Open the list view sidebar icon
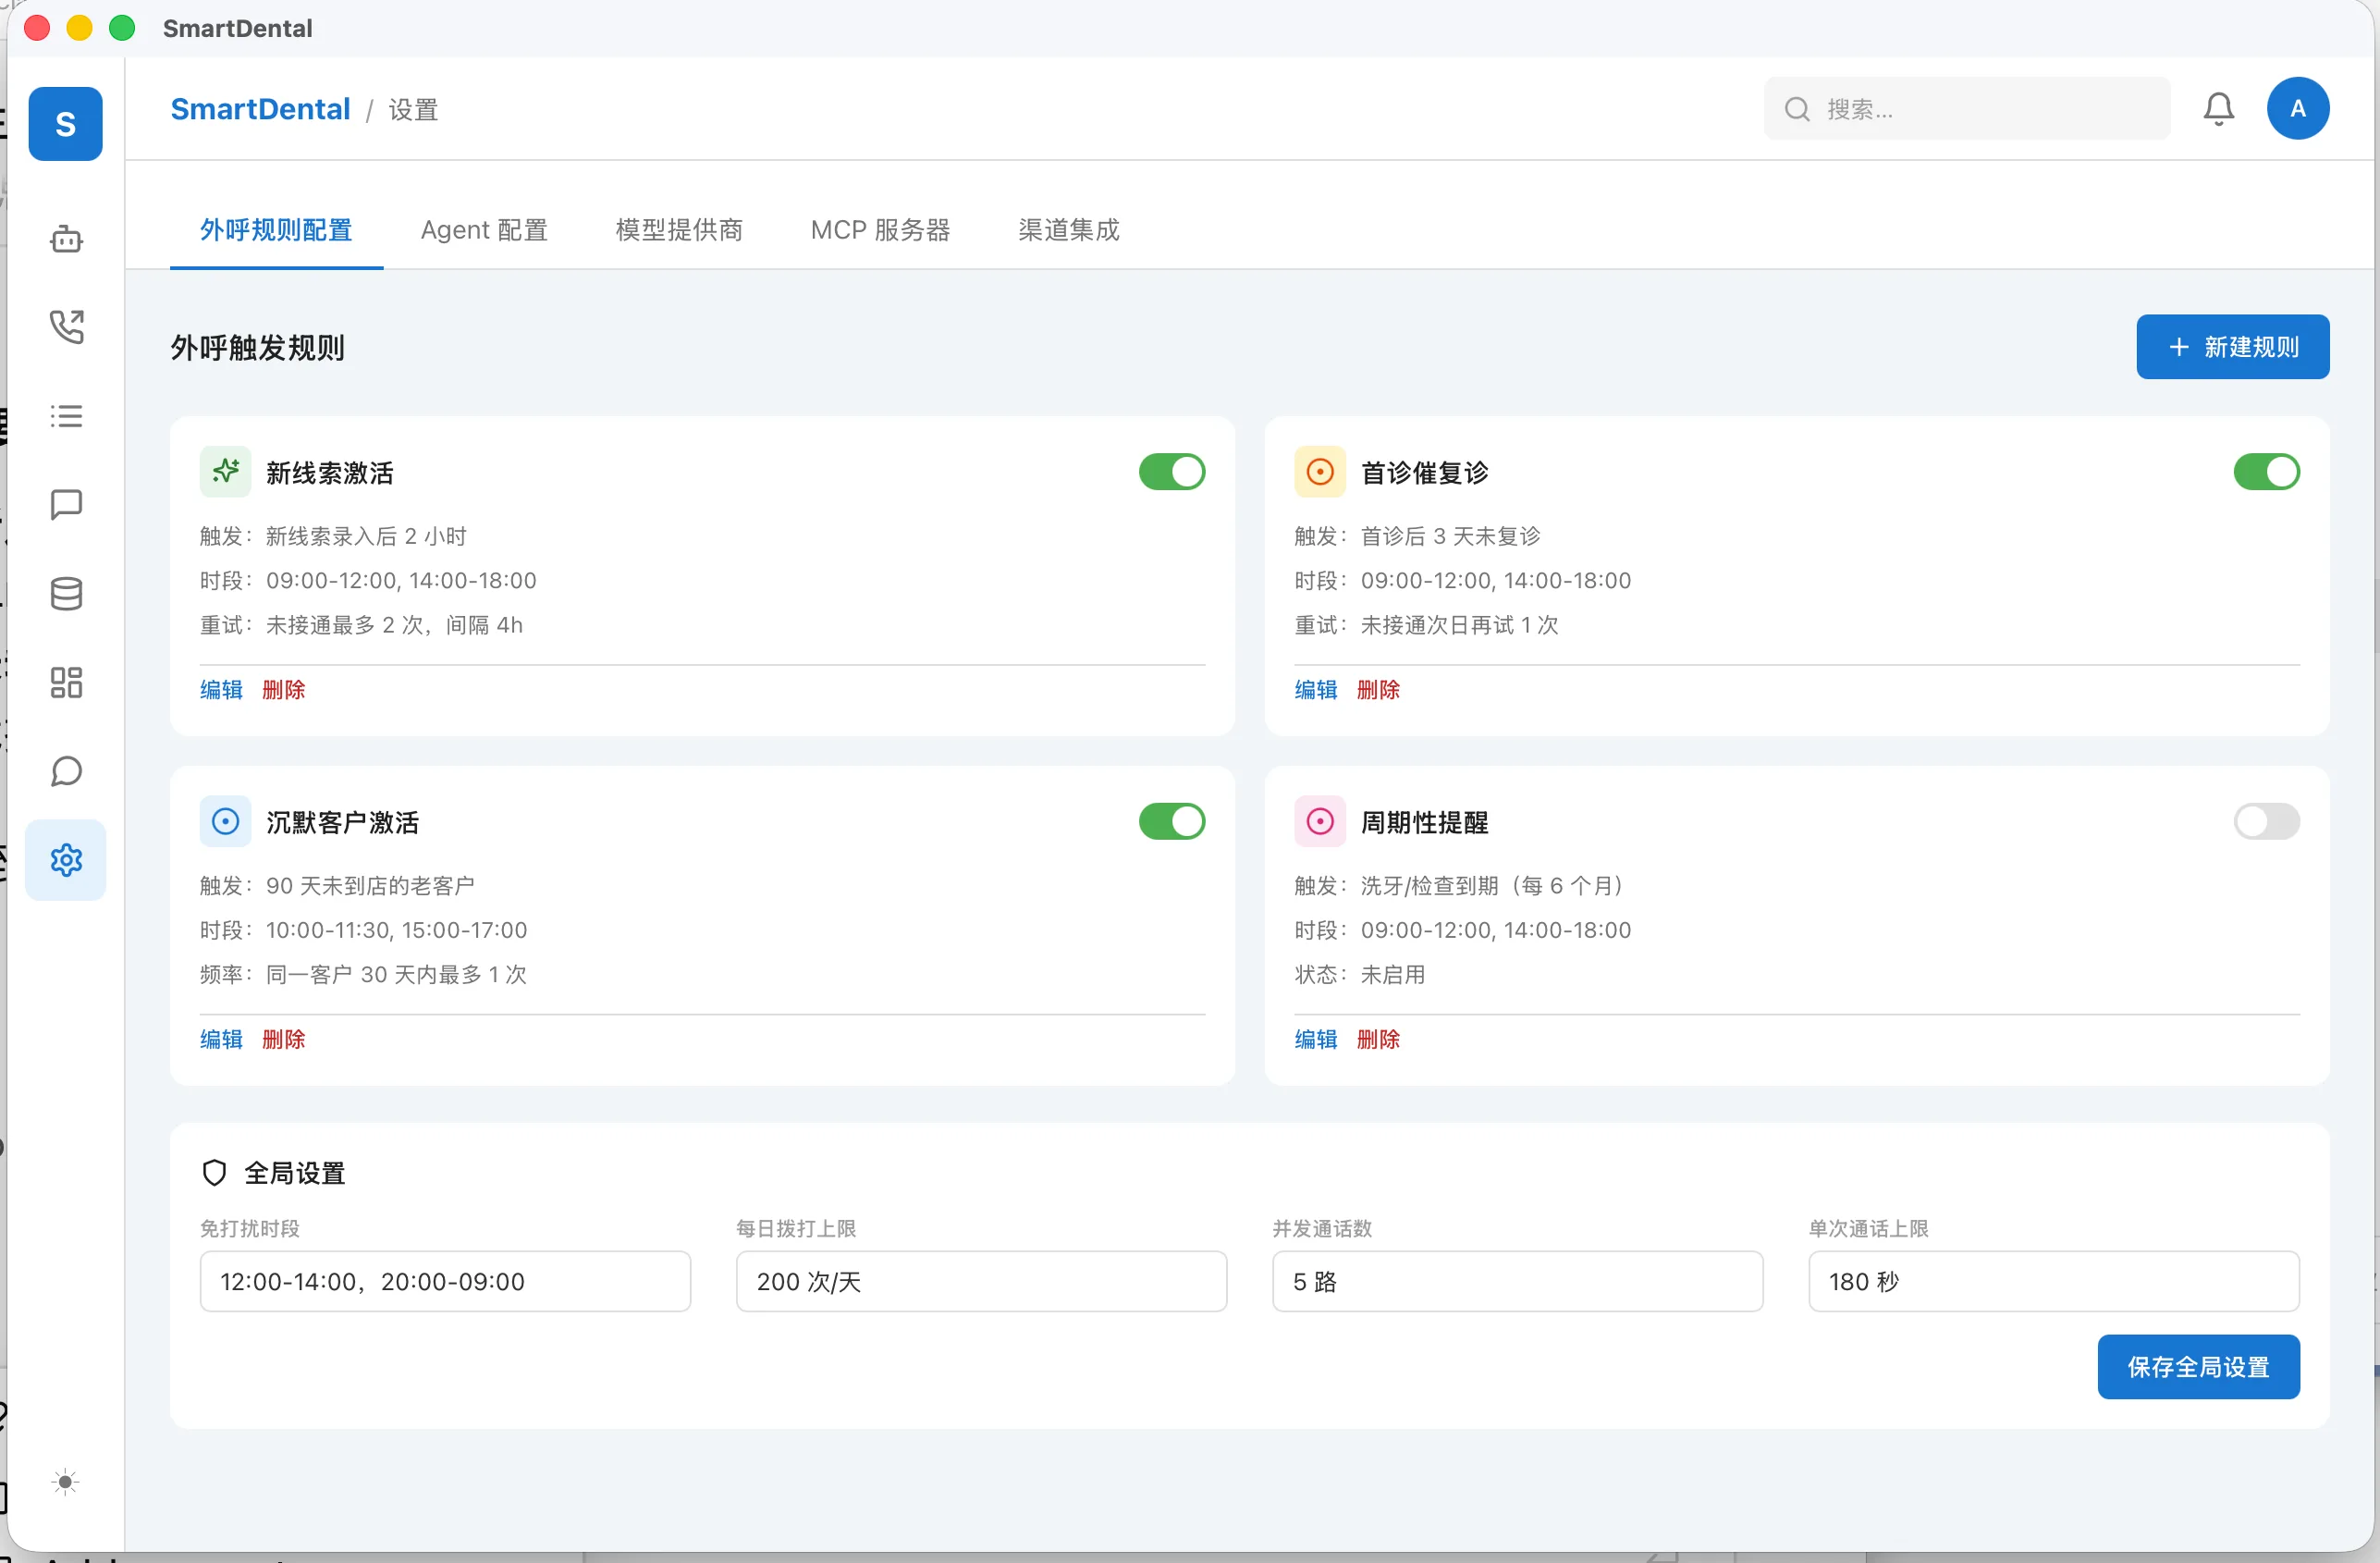 66,416
